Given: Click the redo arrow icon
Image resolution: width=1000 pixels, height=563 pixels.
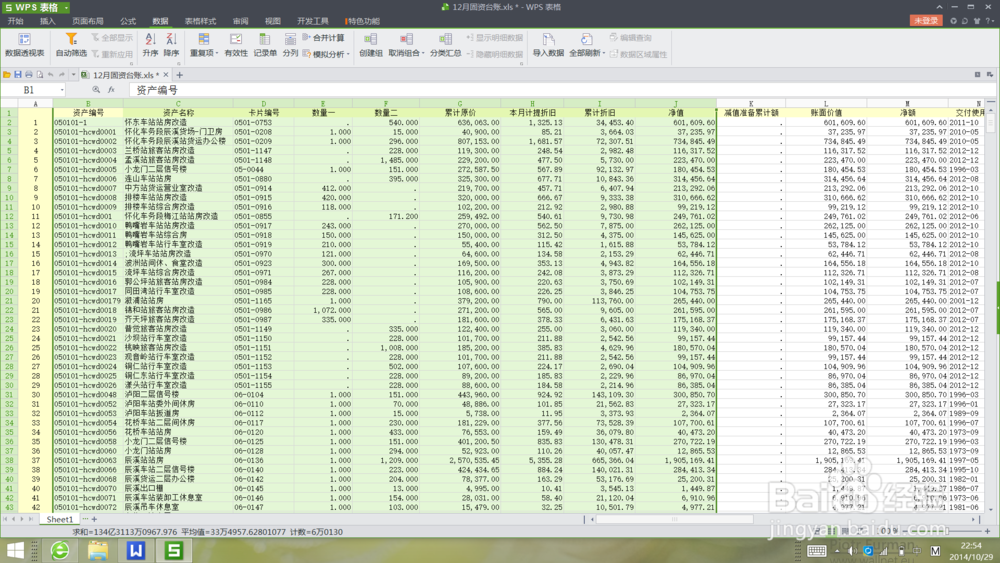Looking at the screenshot, I should tap(62, 75).
